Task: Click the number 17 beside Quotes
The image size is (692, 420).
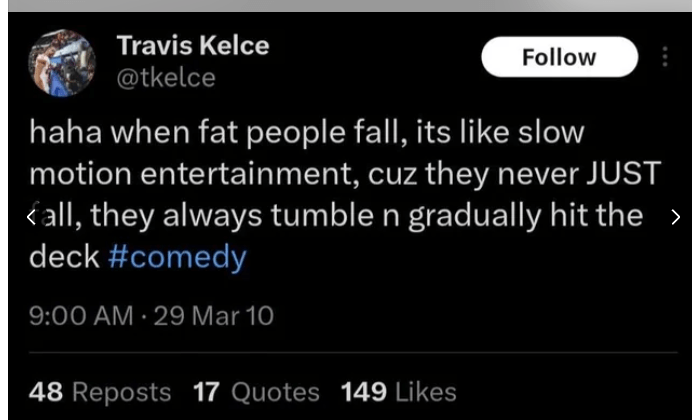Action: [x=207, y=392]
